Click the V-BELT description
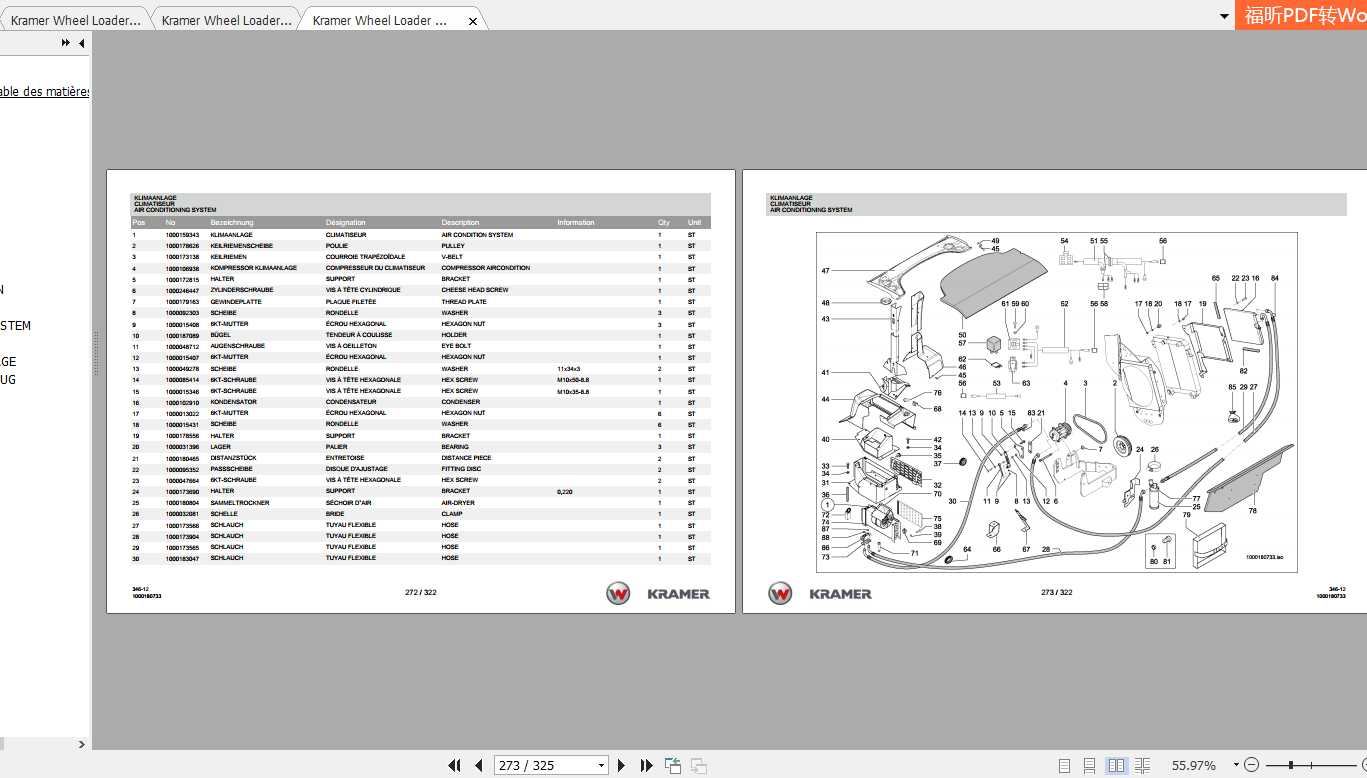Screen dimensions: 1367x778 [452, 257]
